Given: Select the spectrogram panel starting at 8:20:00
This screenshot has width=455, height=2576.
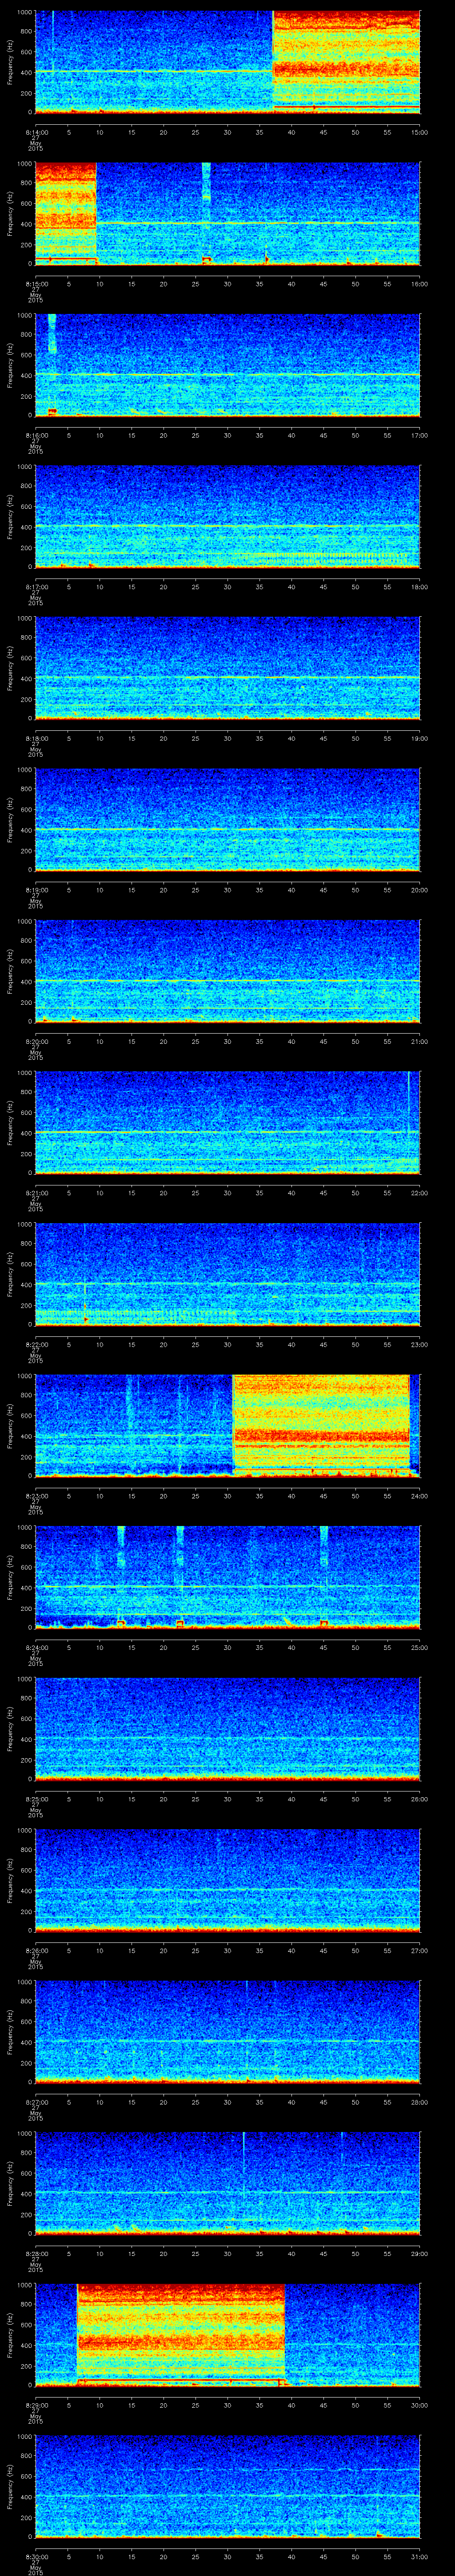Looking at the screenshot, I should click(227, 972).
